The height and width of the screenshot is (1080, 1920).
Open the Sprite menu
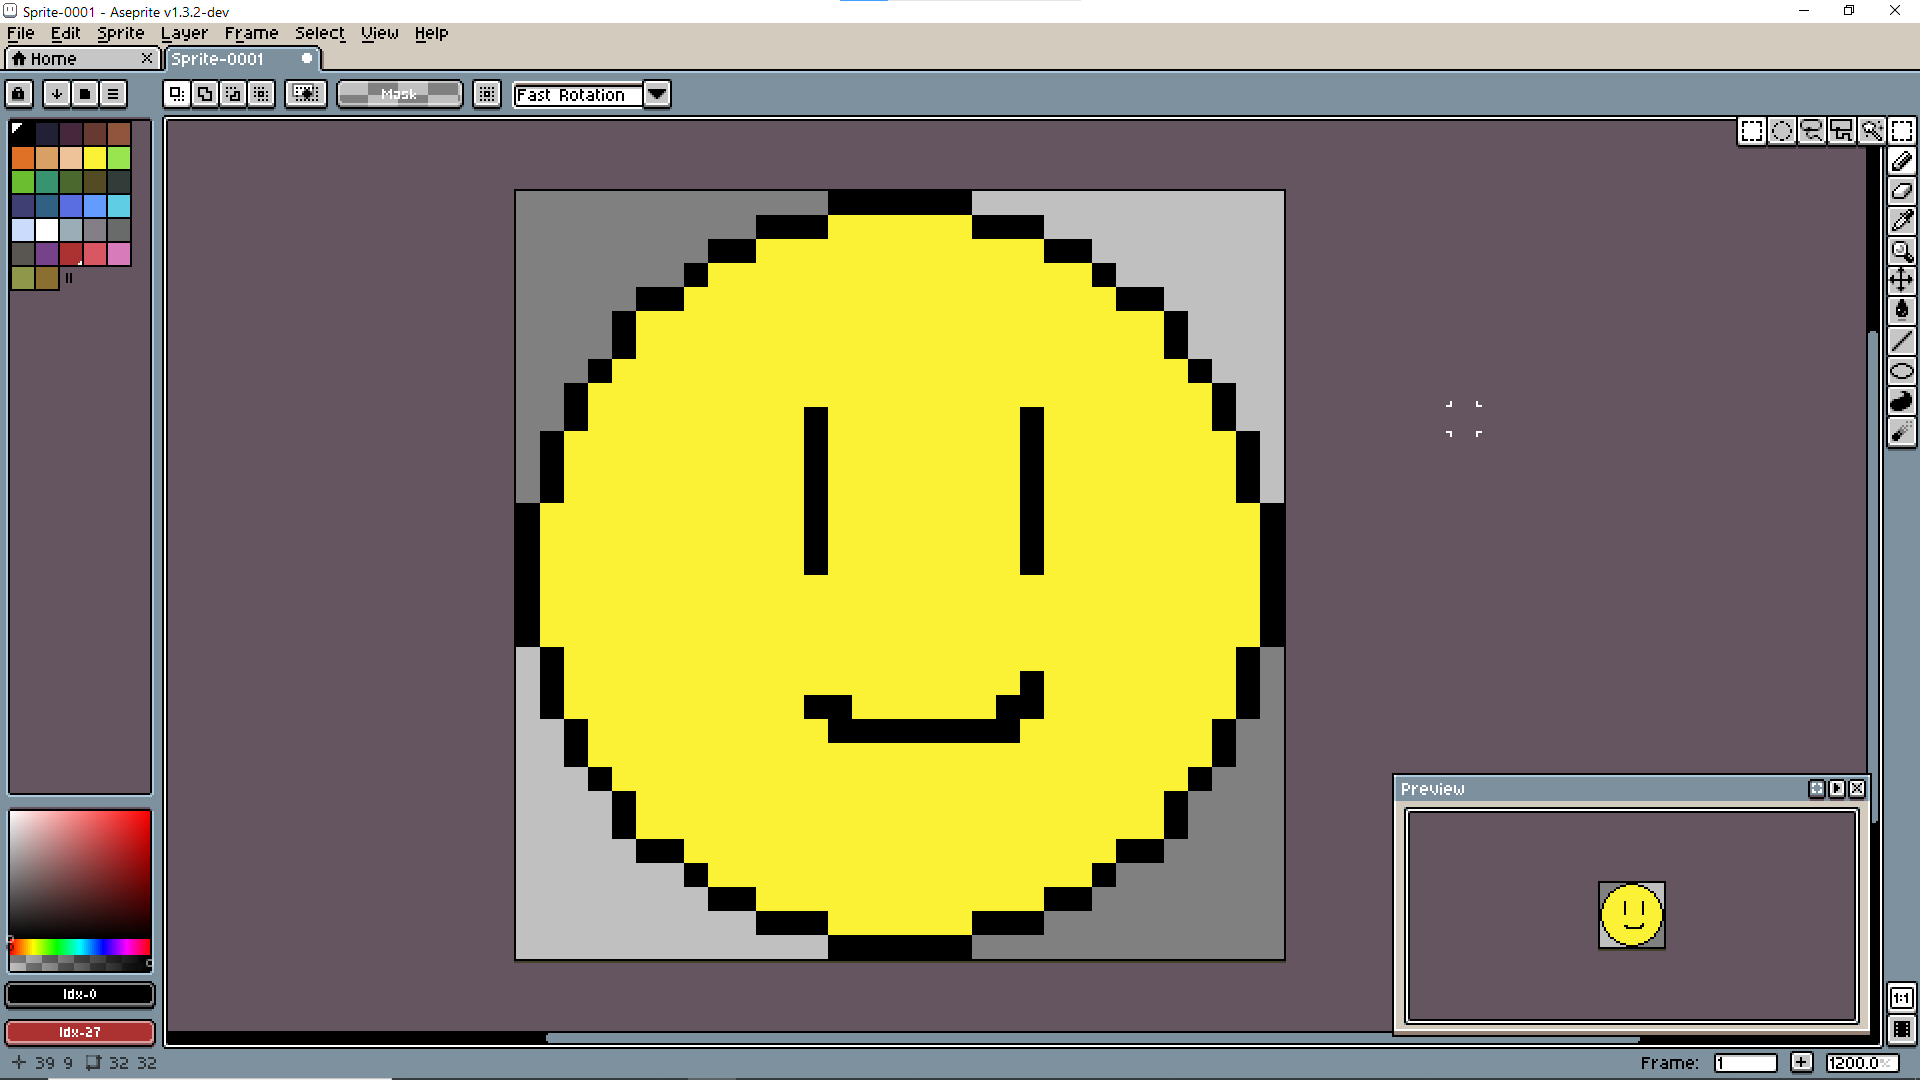(x=120, y=33)
